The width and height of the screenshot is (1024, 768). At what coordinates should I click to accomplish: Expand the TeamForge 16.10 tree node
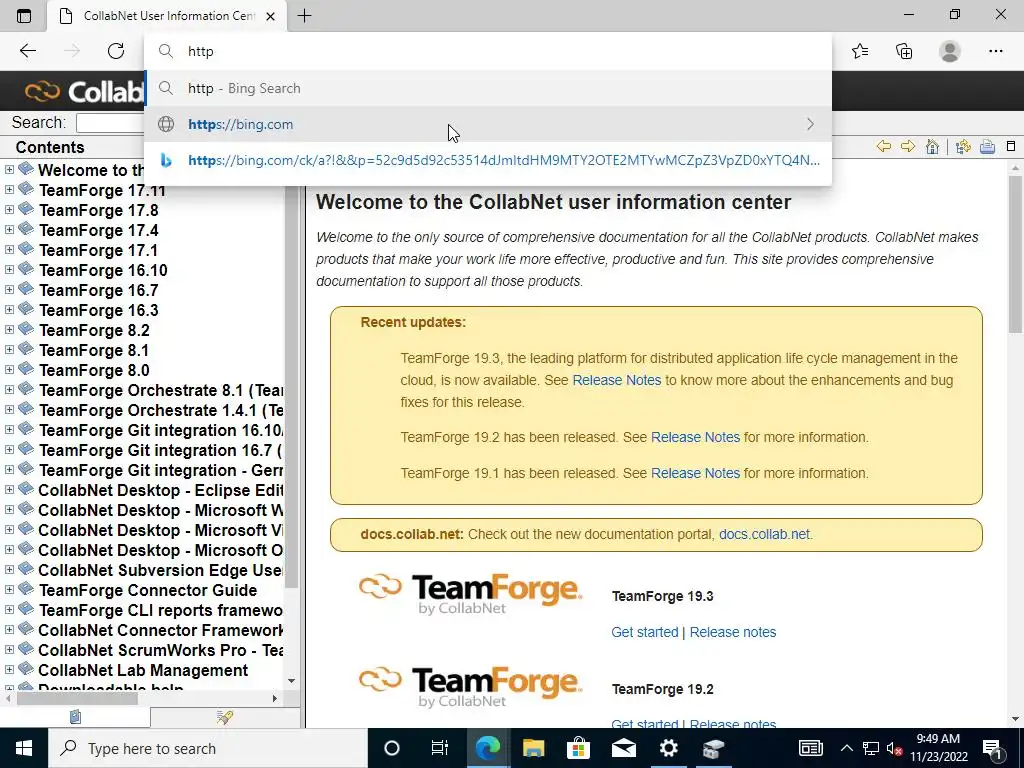coord(9,270)
